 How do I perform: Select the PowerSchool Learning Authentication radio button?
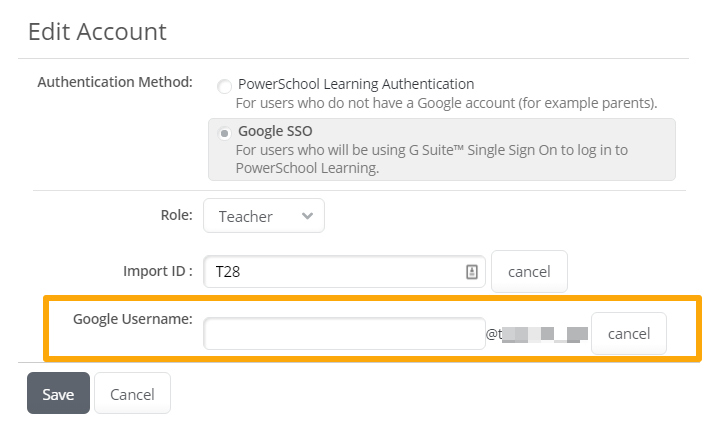pos(224,86)
